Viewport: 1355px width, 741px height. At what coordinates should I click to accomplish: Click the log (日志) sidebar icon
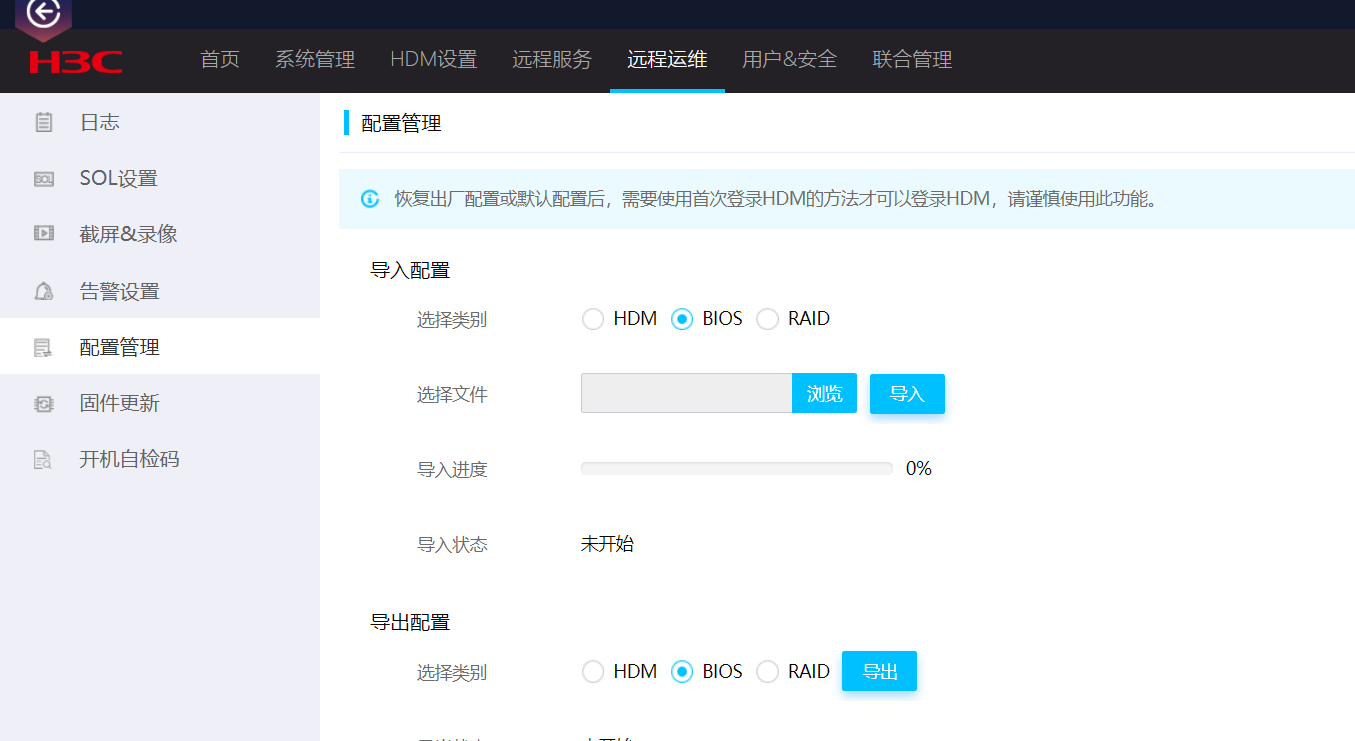coord(43,122)
